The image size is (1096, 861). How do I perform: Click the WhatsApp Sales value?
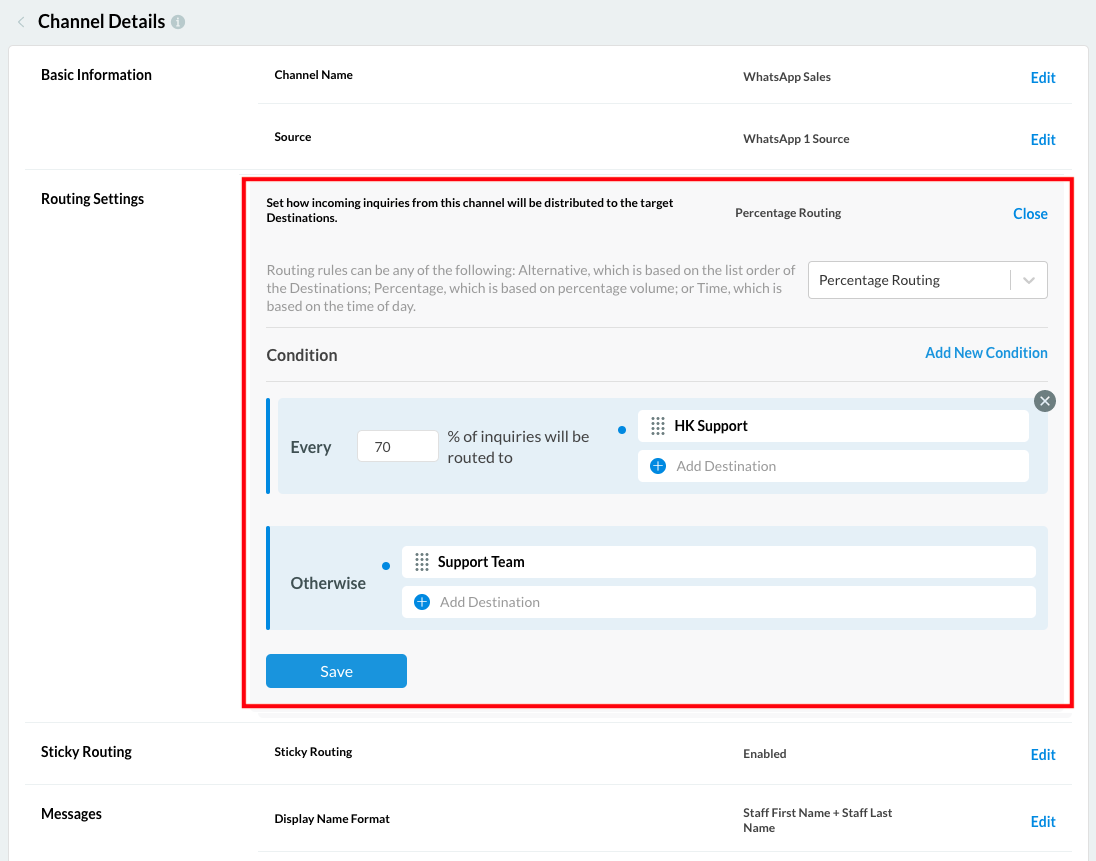pos(786,77)
